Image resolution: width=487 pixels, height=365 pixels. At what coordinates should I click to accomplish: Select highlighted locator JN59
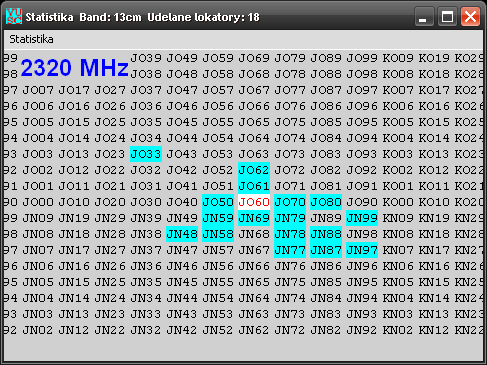click(x=218, y=218)
